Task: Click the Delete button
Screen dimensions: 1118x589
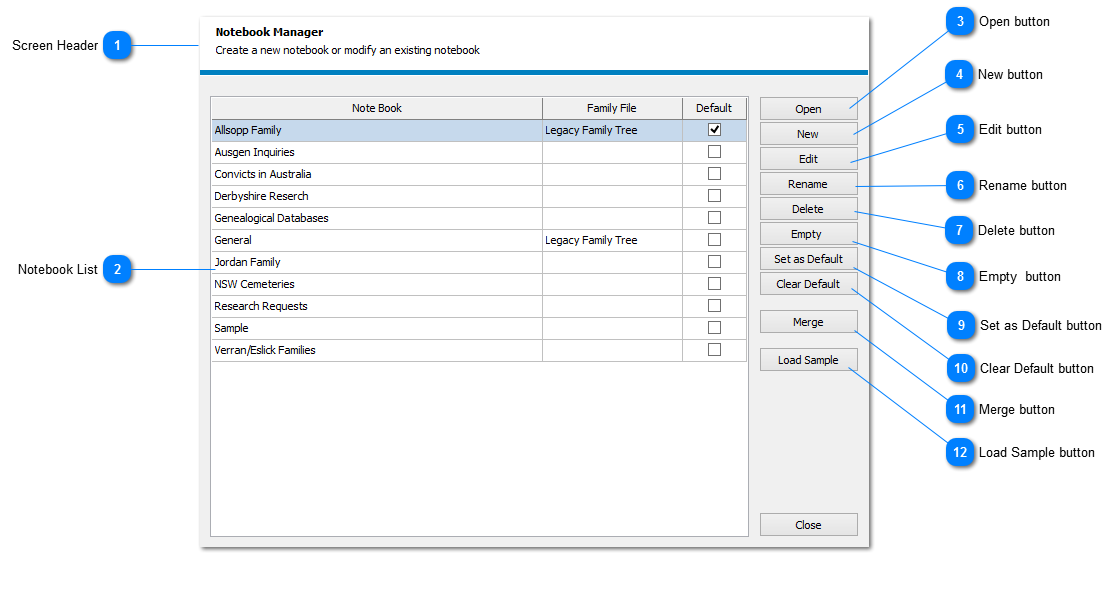Action: tap(808, 208)
